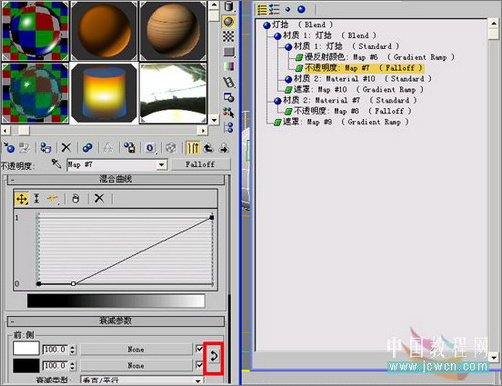
Task: Click the first None map button
Action: [x=136, y=349]
